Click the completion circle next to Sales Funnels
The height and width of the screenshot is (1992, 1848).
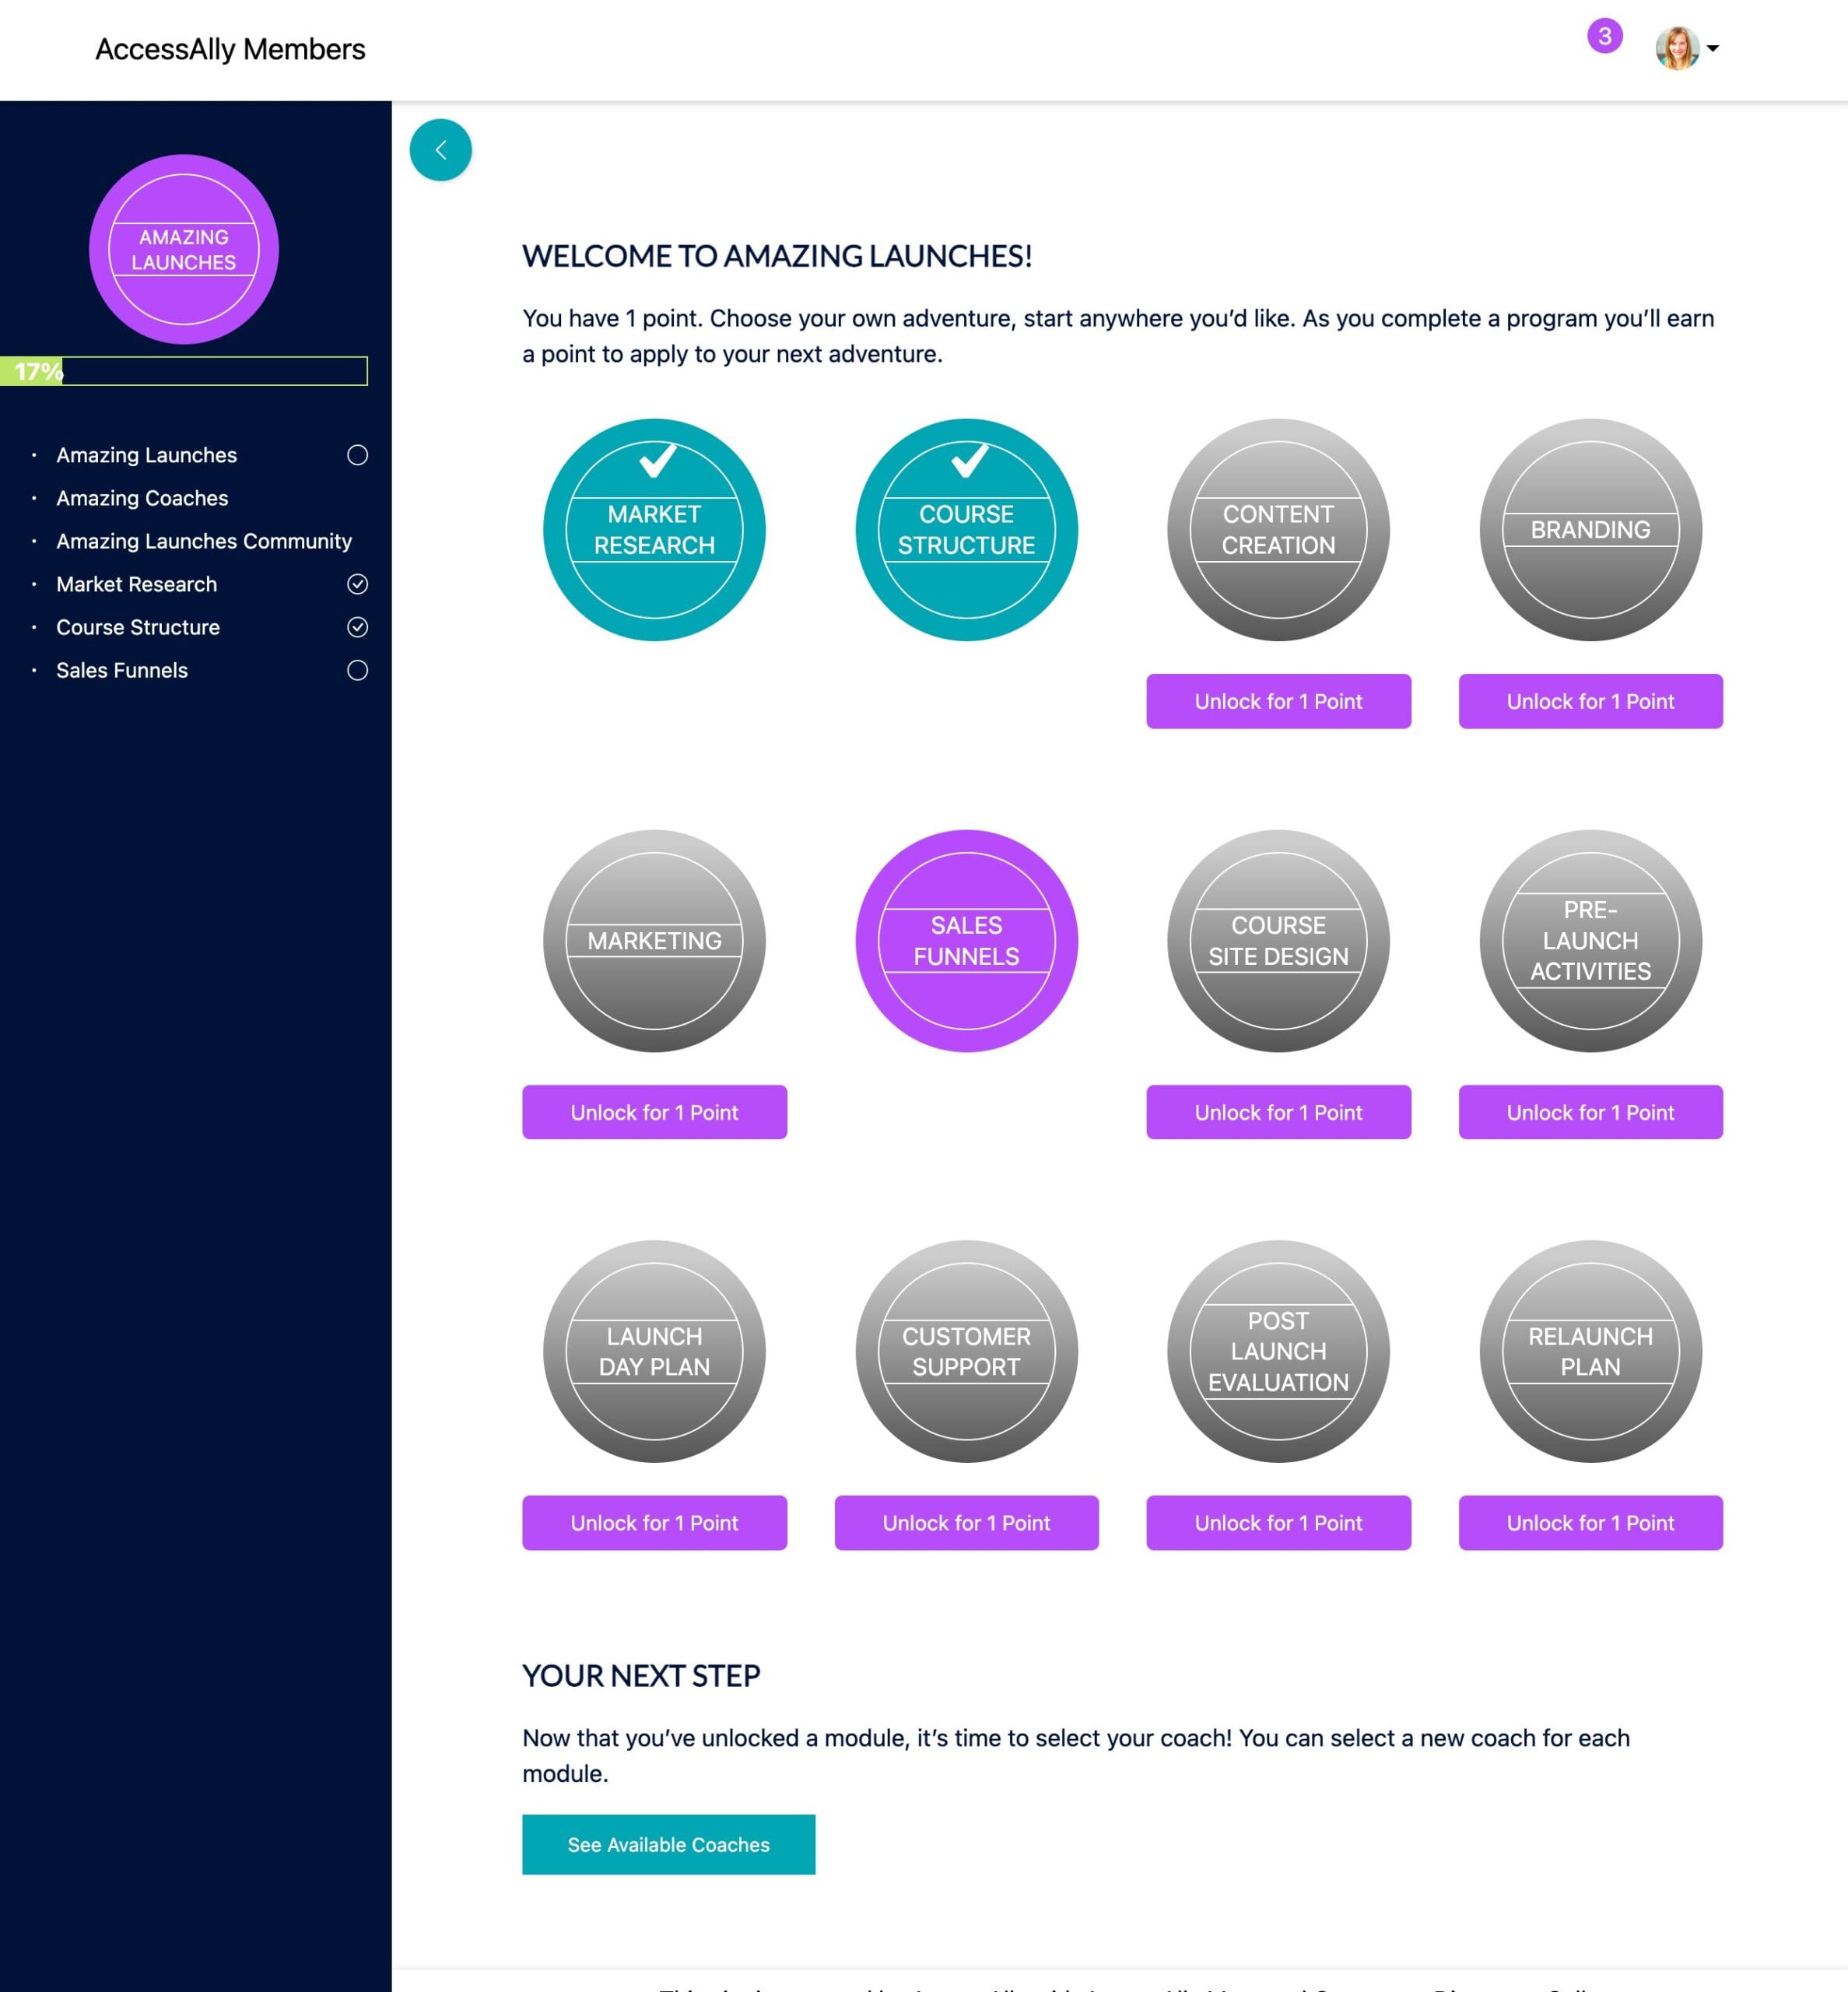coord(358,670)
